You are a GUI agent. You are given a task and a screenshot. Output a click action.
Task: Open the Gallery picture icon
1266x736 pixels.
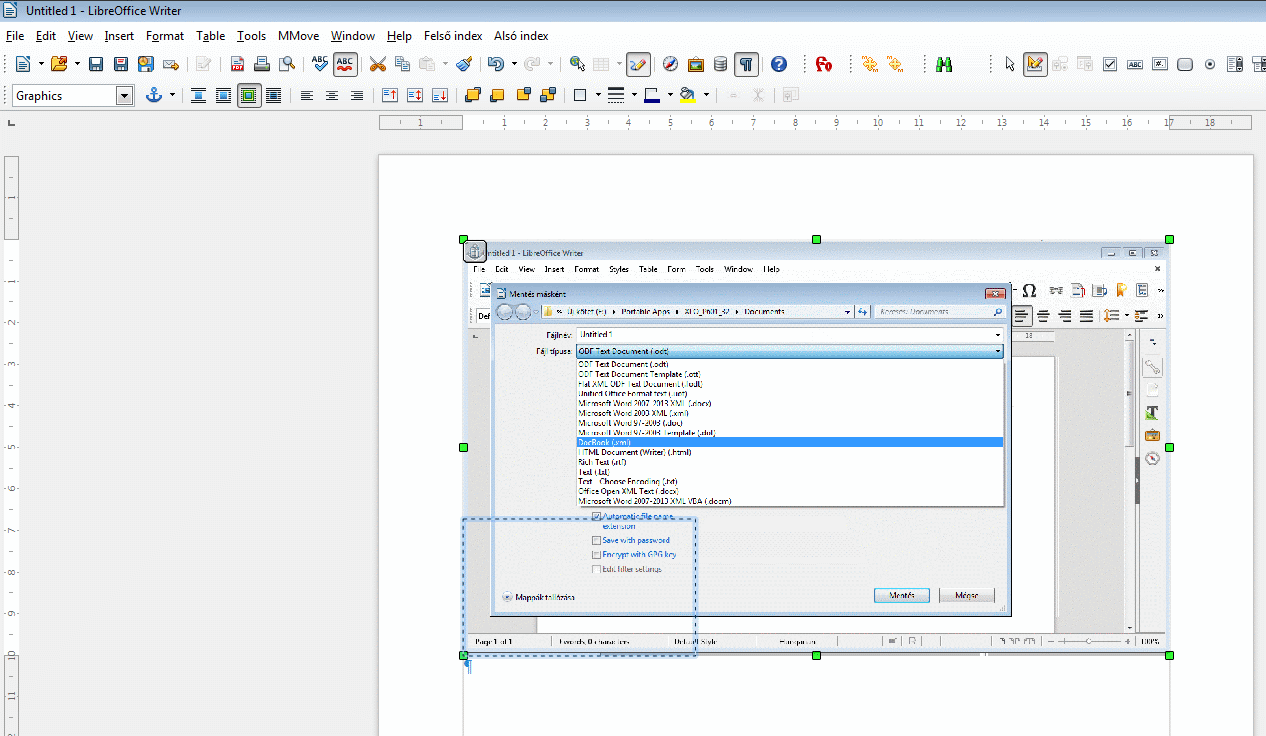point(695,64)
